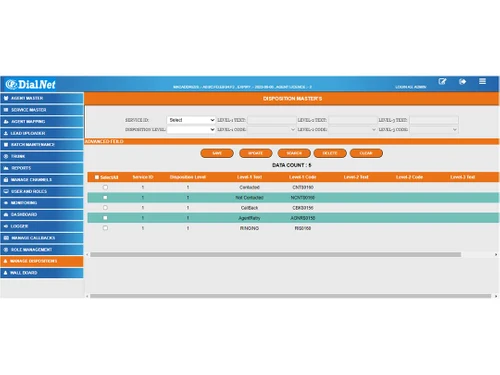Screen dimensions: 500x375
Task: Click the Level-3 Text column header
Action: pyautogui.click(x=463, y=177)
